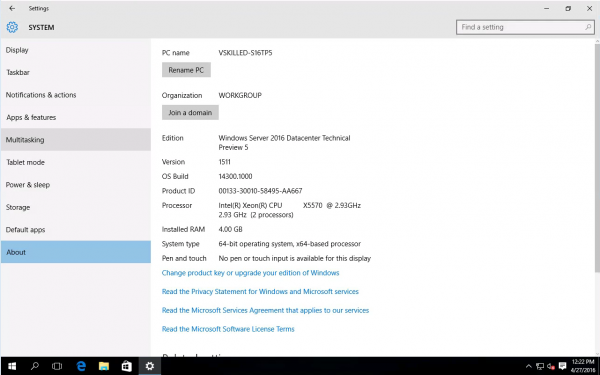Select Multitasking in the sidebar

pyautogui.click(x=76, y=140)
